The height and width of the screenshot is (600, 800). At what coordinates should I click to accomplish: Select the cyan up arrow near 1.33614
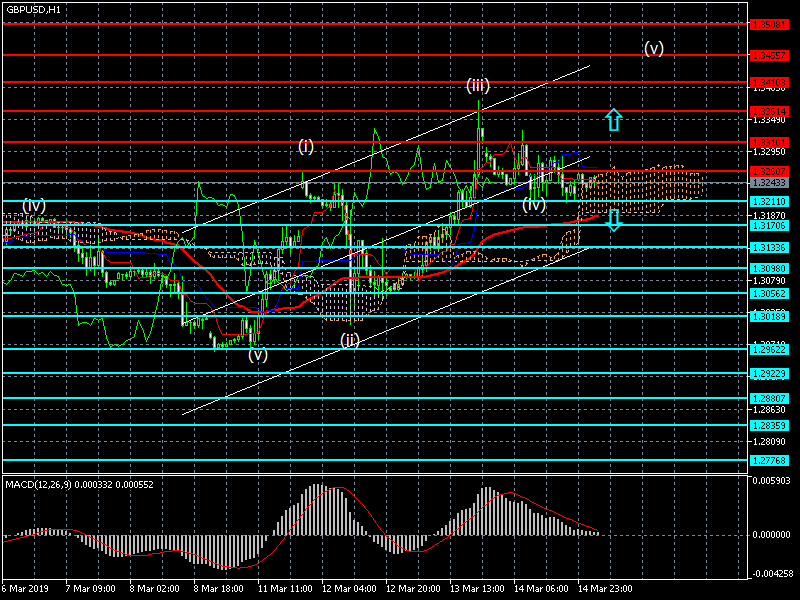[x=614, y=120]
